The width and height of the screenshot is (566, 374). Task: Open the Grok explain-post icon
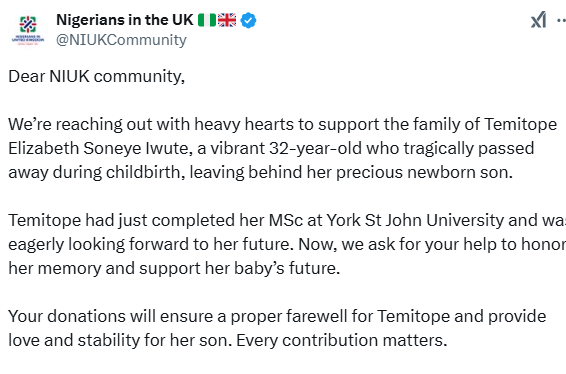click(538, 19)
